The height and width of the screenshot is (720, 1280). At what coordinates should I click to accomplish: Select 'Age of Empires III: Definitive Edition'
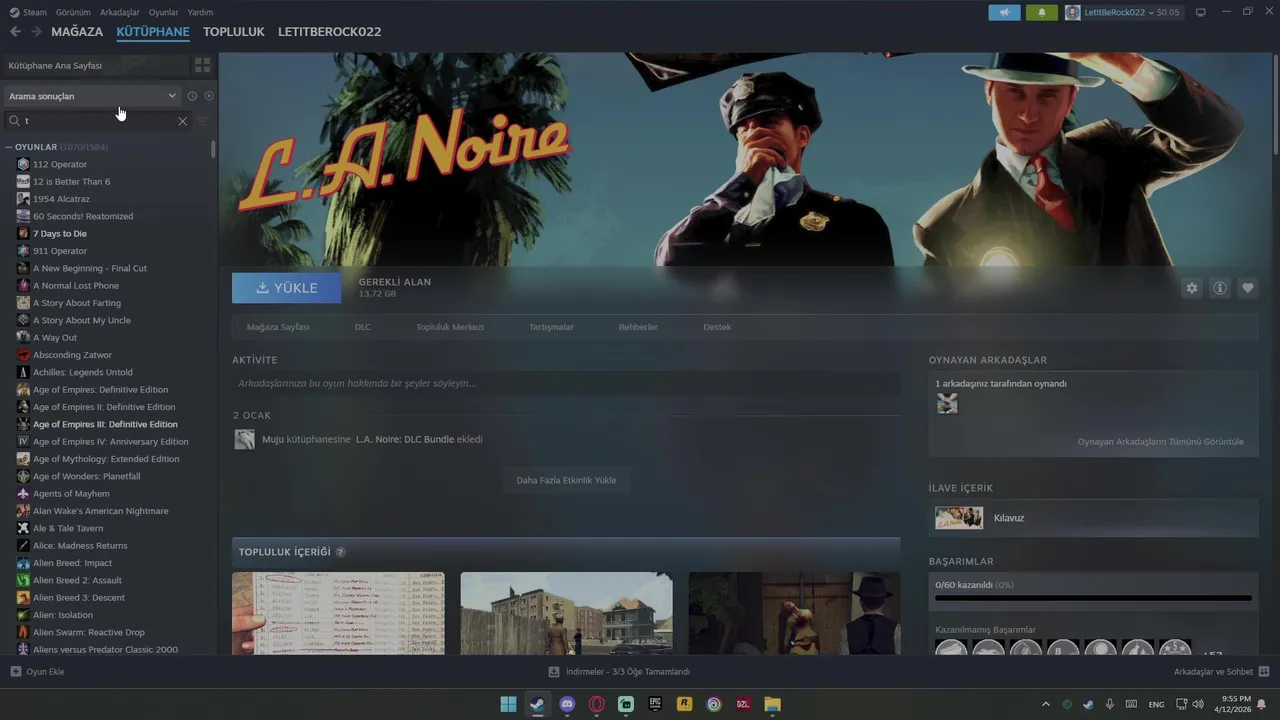pyautogui.click(x=105, y=424)
